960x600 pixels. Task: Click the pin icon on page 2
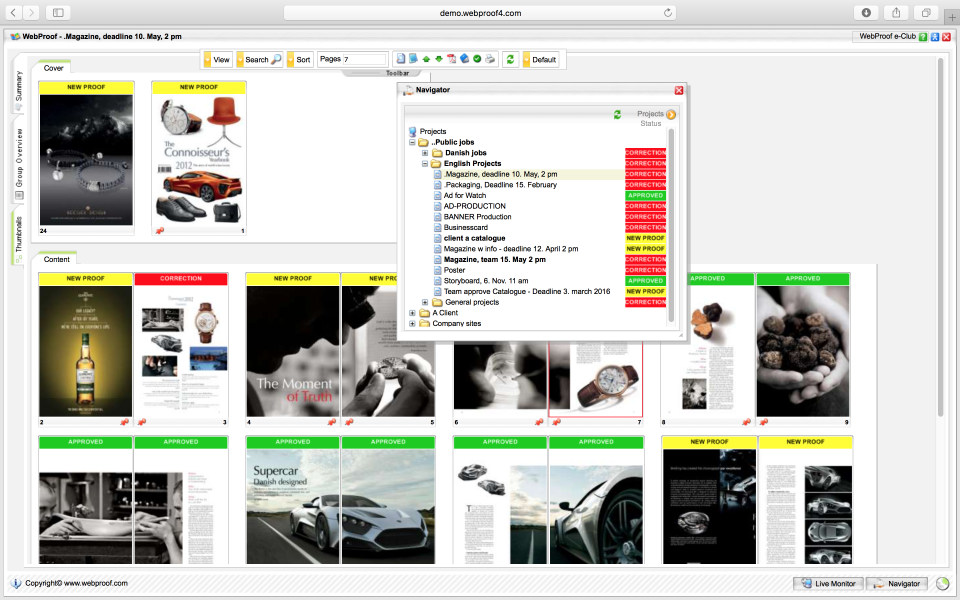pyautogui.click(x=124, y=422)
